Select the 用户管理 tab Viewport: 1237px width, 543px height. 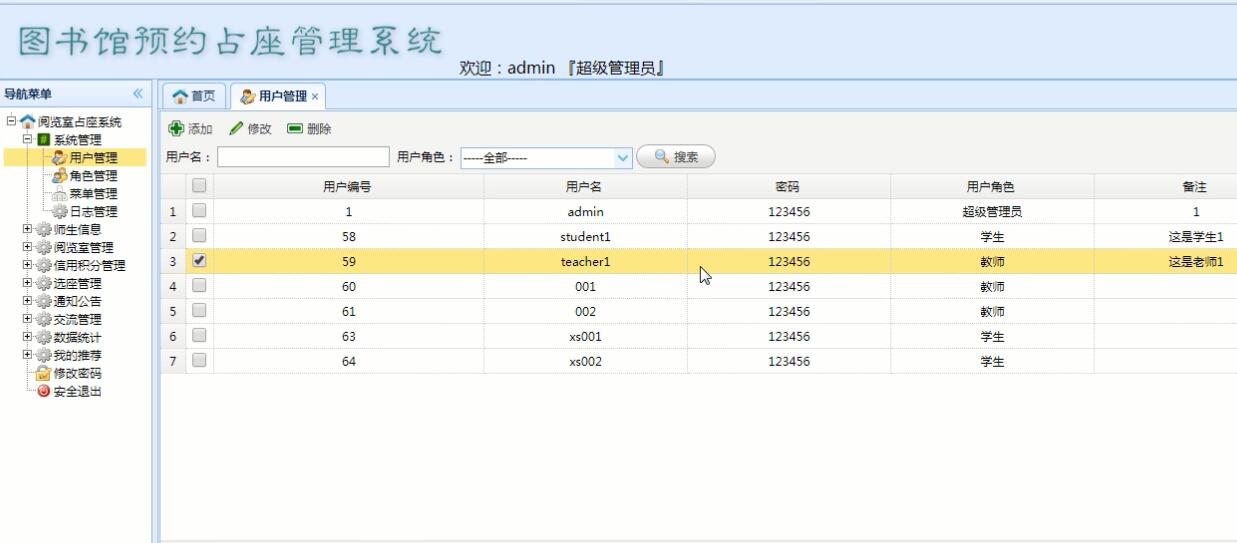278,97
